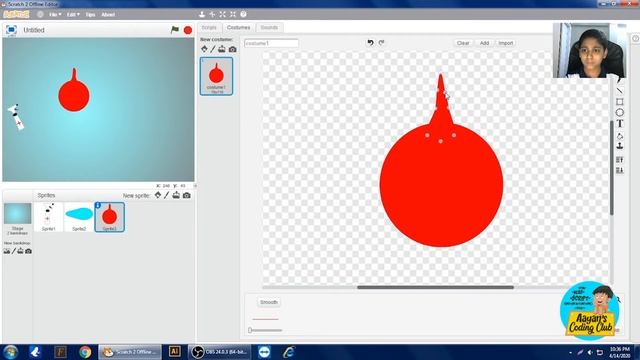Screen dimensions: 640x360
Task: Click the Smooth button
Action: 269,302
